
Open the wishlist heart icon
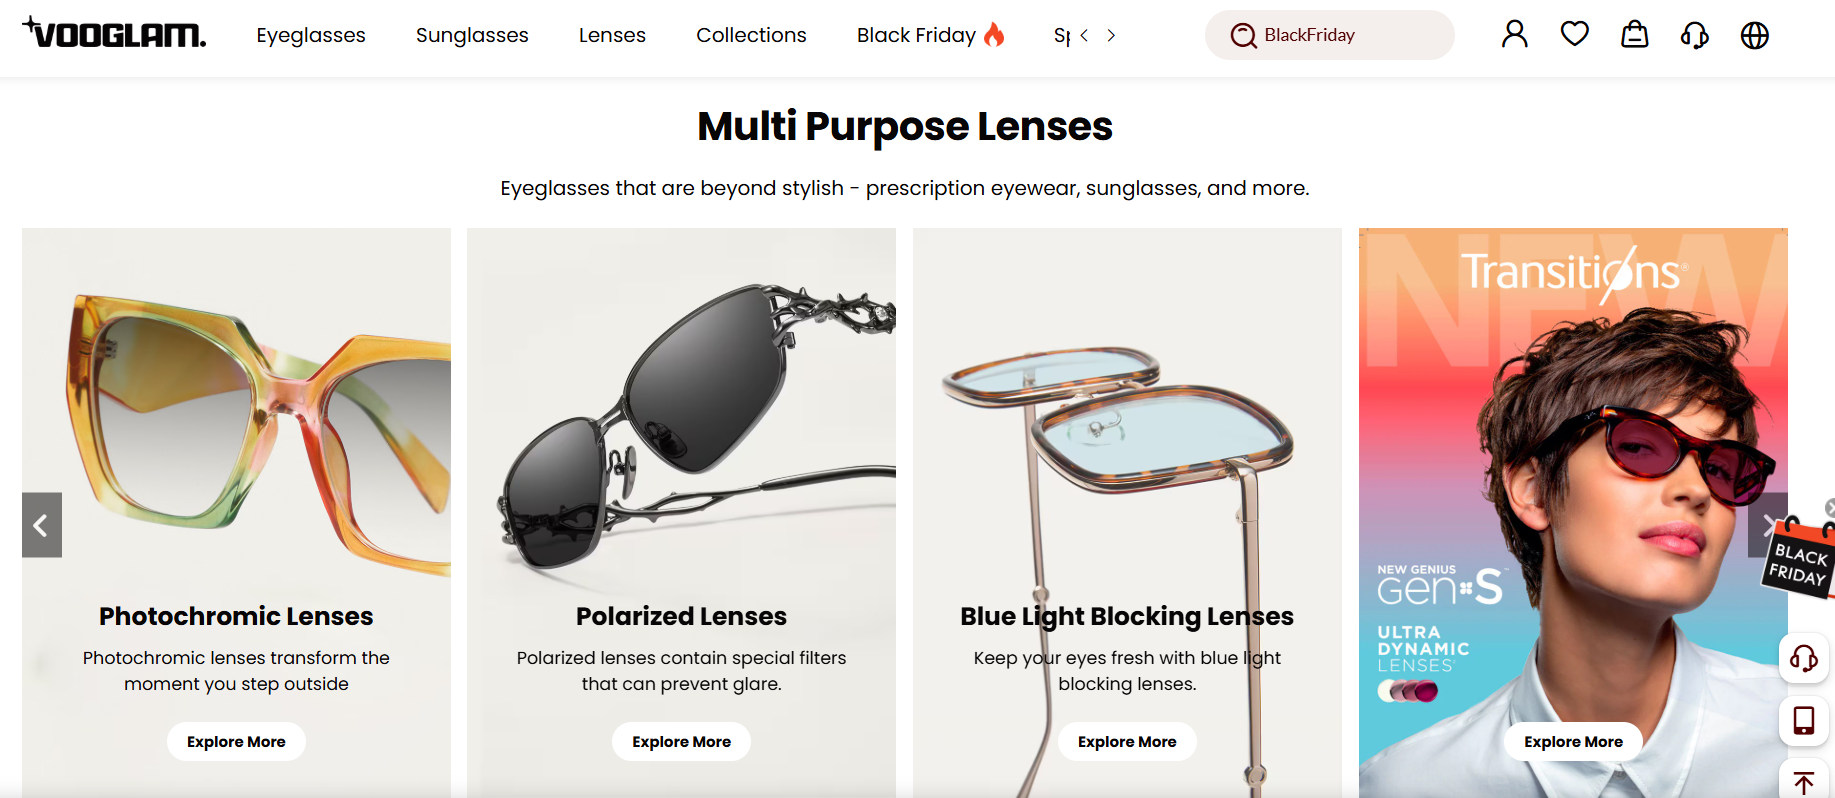(1574, 35)
